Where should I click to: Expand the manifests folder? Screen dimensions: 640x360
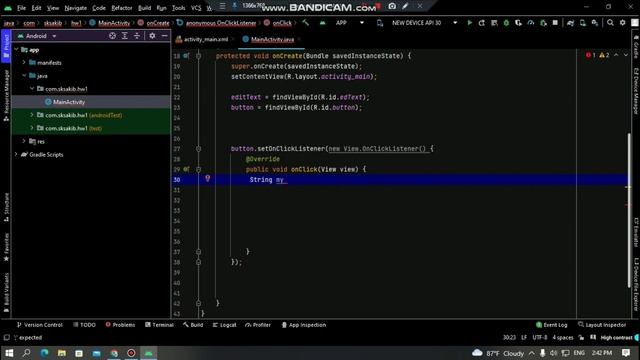[24, 62]
